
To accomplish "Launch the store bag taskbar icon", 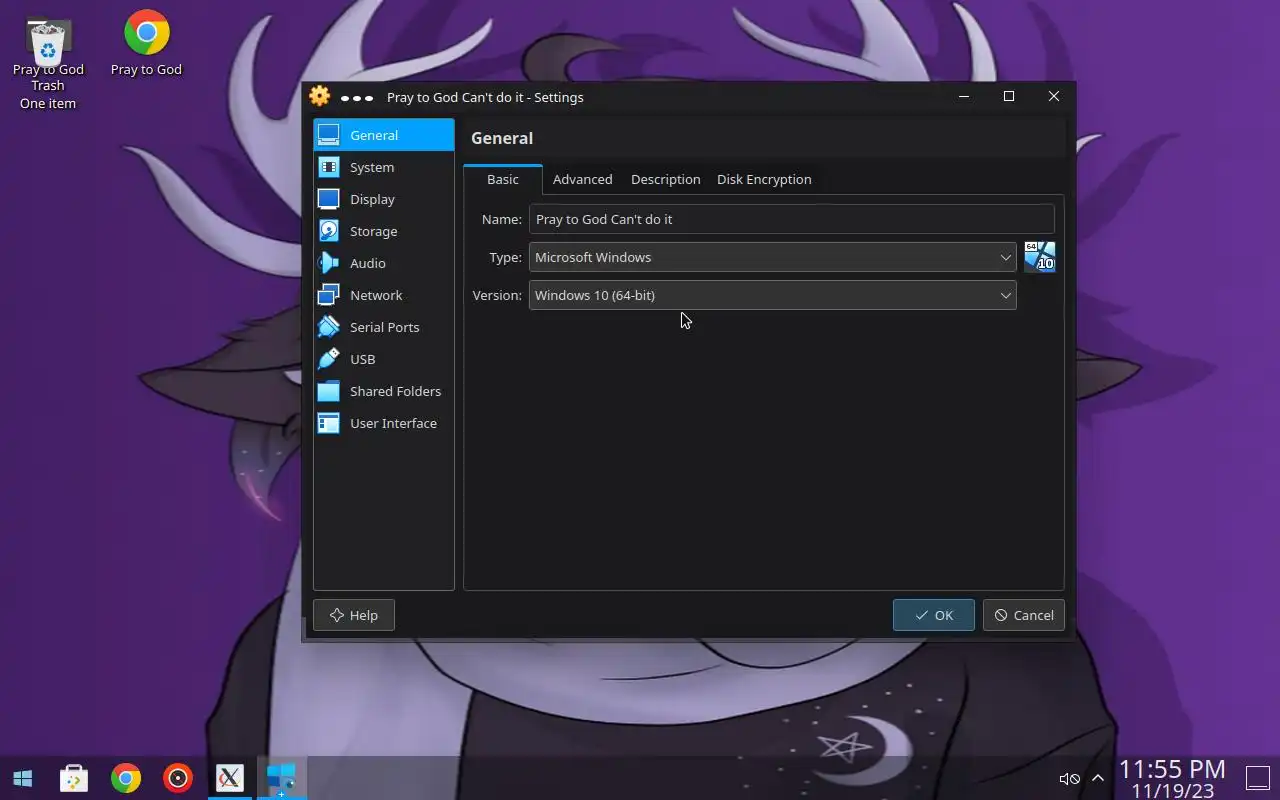I will click(74, 778).
